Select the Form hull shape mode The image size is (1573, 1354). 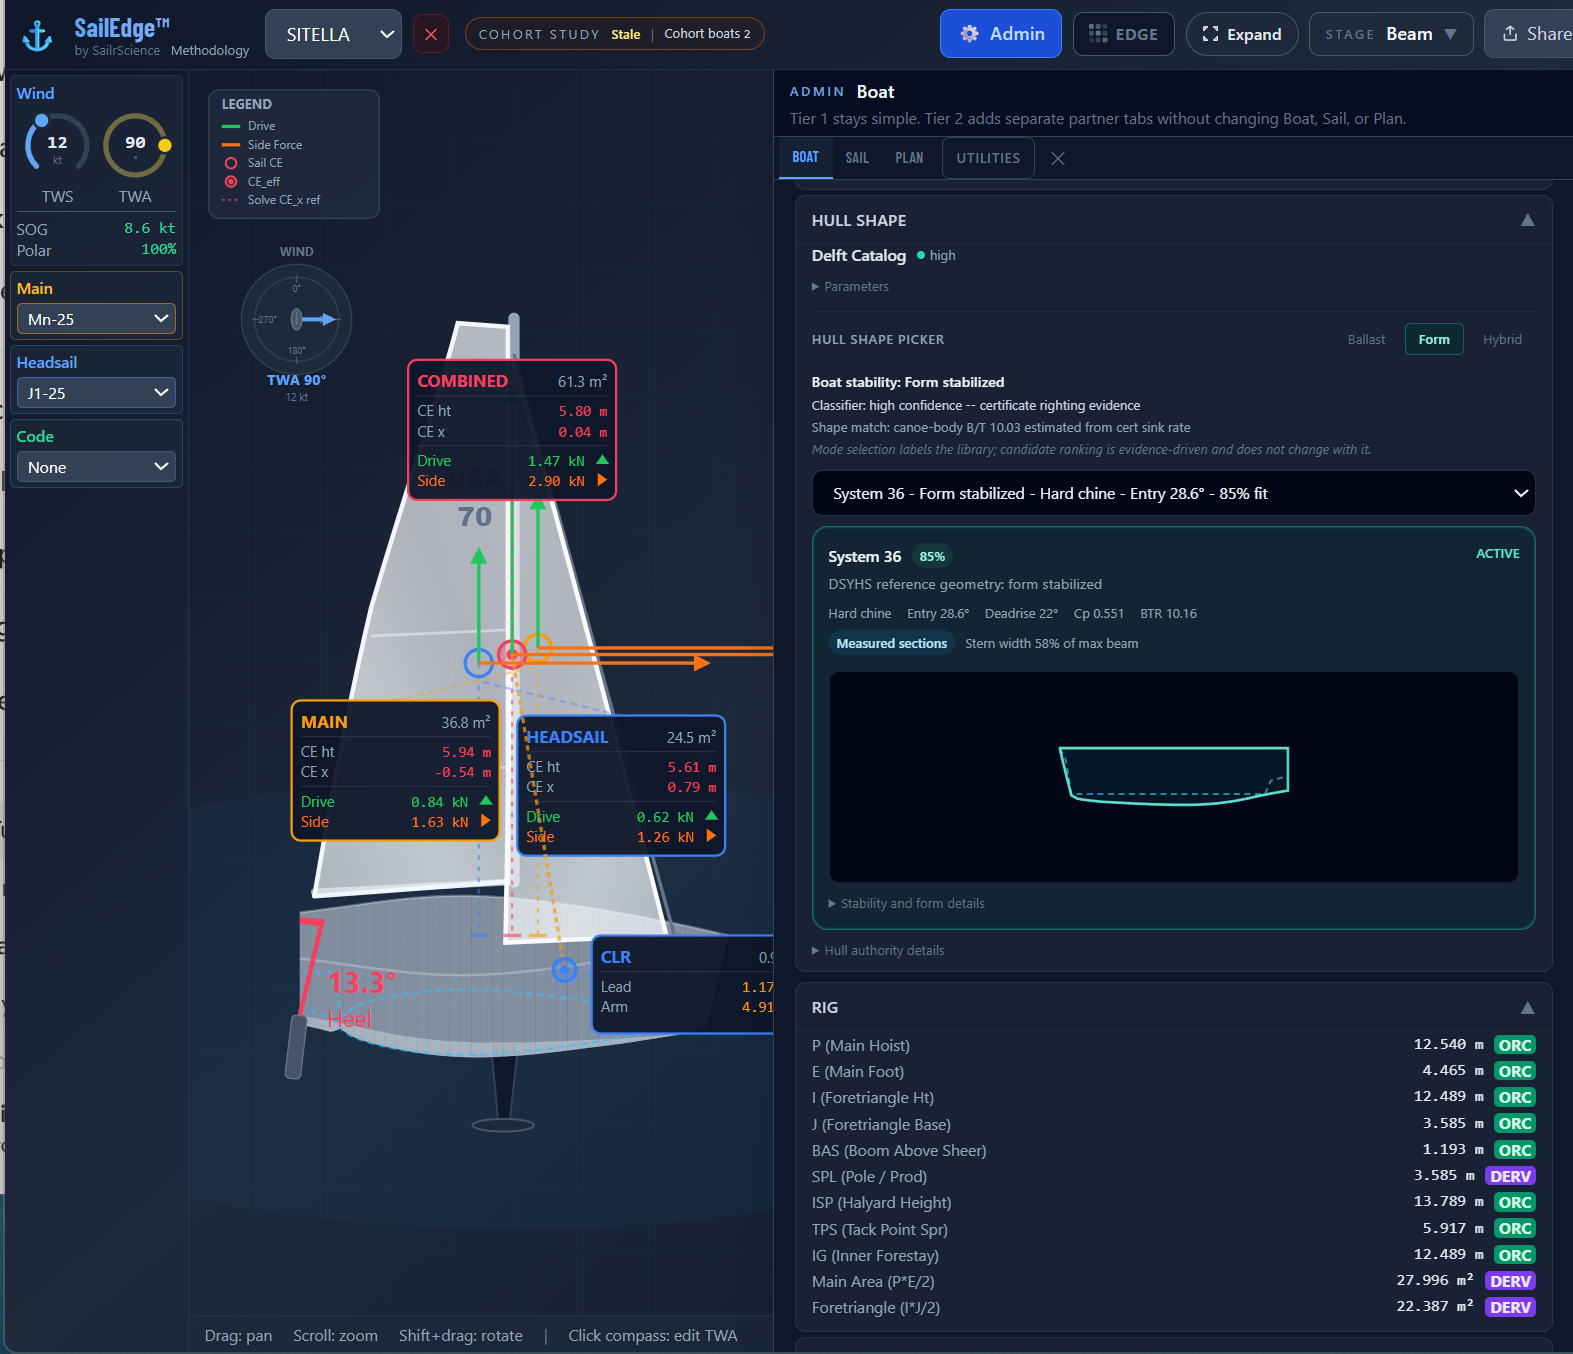tap(1433, 339)
